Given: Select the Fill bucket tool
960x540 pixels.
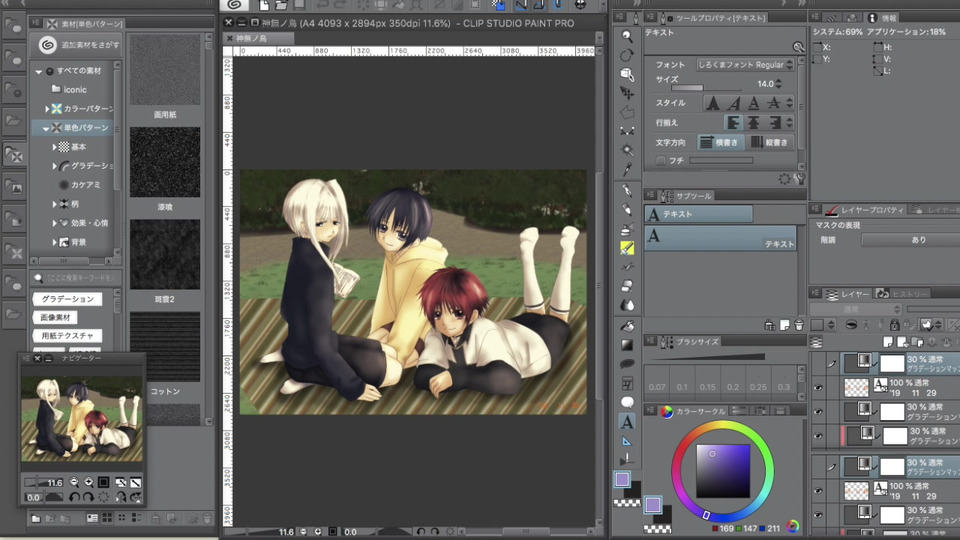Looking at the screenshot, I should (627, 325).
